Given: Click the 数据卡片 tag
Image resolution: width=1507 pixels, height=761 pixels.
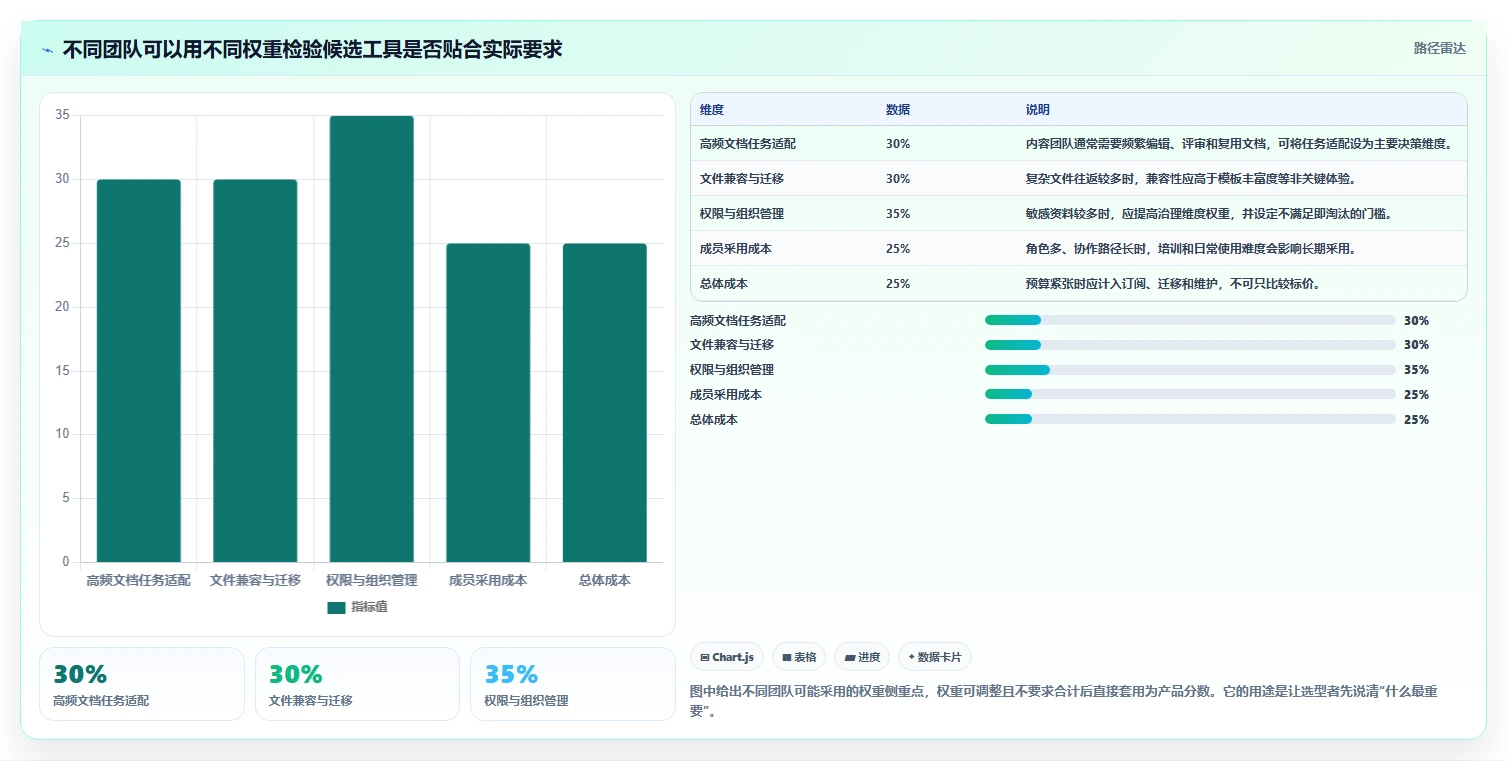Looking at the screenshot, I should [935, 657].
